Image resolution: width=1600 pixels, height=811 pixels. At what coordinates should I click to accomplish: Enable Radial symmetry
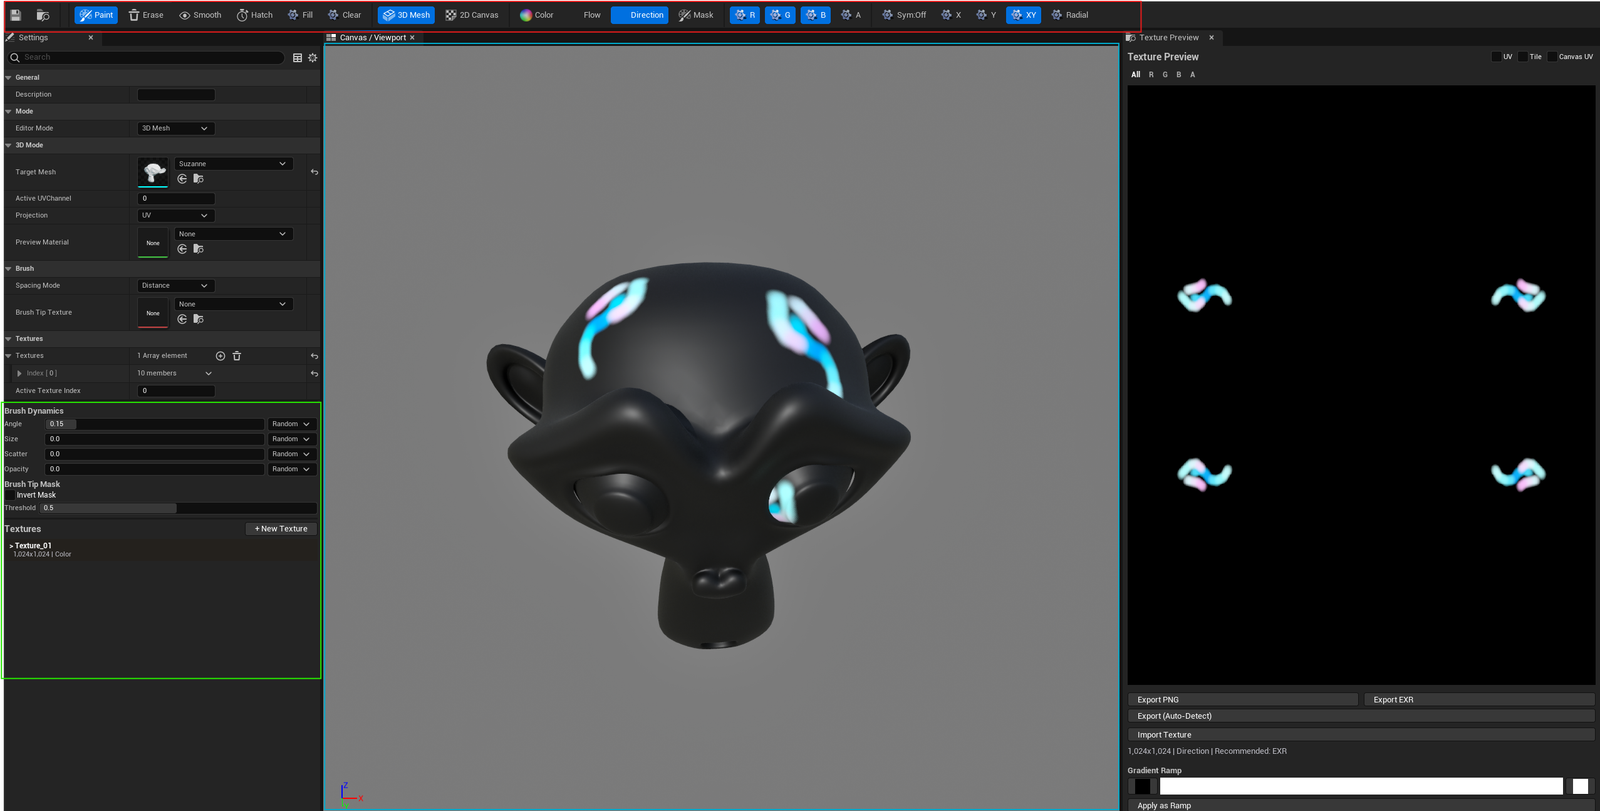coord(1070,15)
